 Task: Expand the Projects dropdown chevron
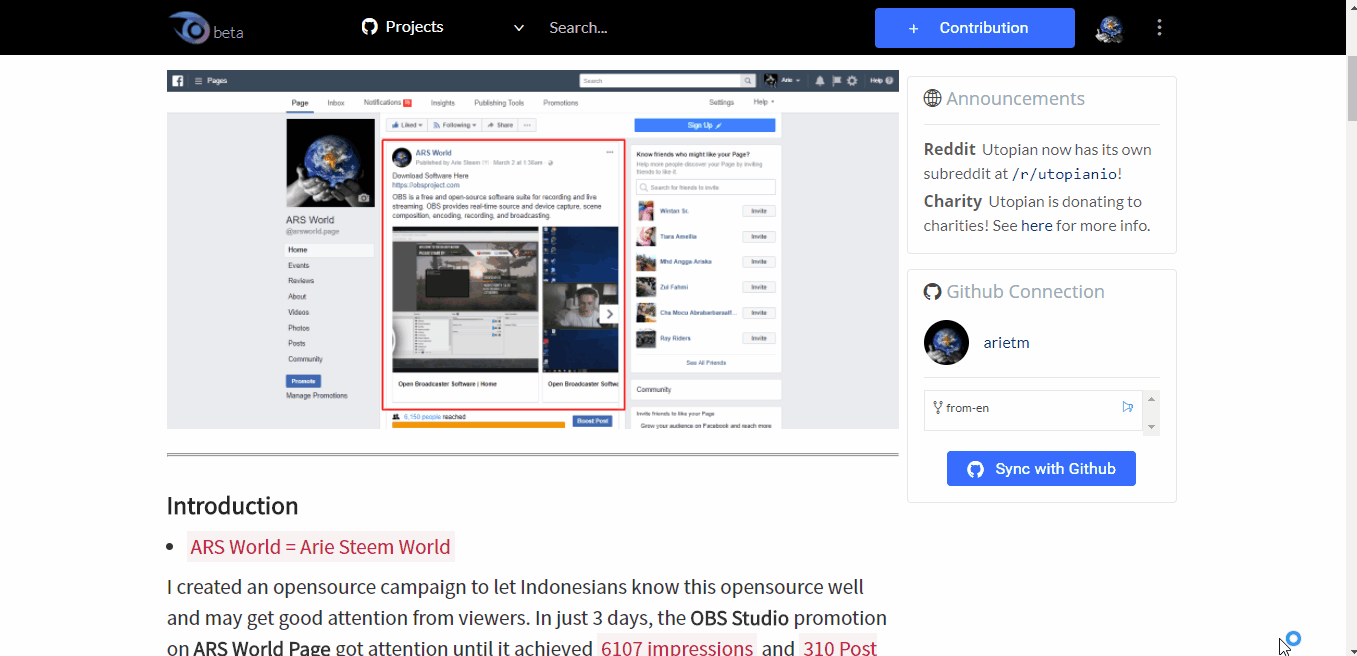[x=518, y=28]
